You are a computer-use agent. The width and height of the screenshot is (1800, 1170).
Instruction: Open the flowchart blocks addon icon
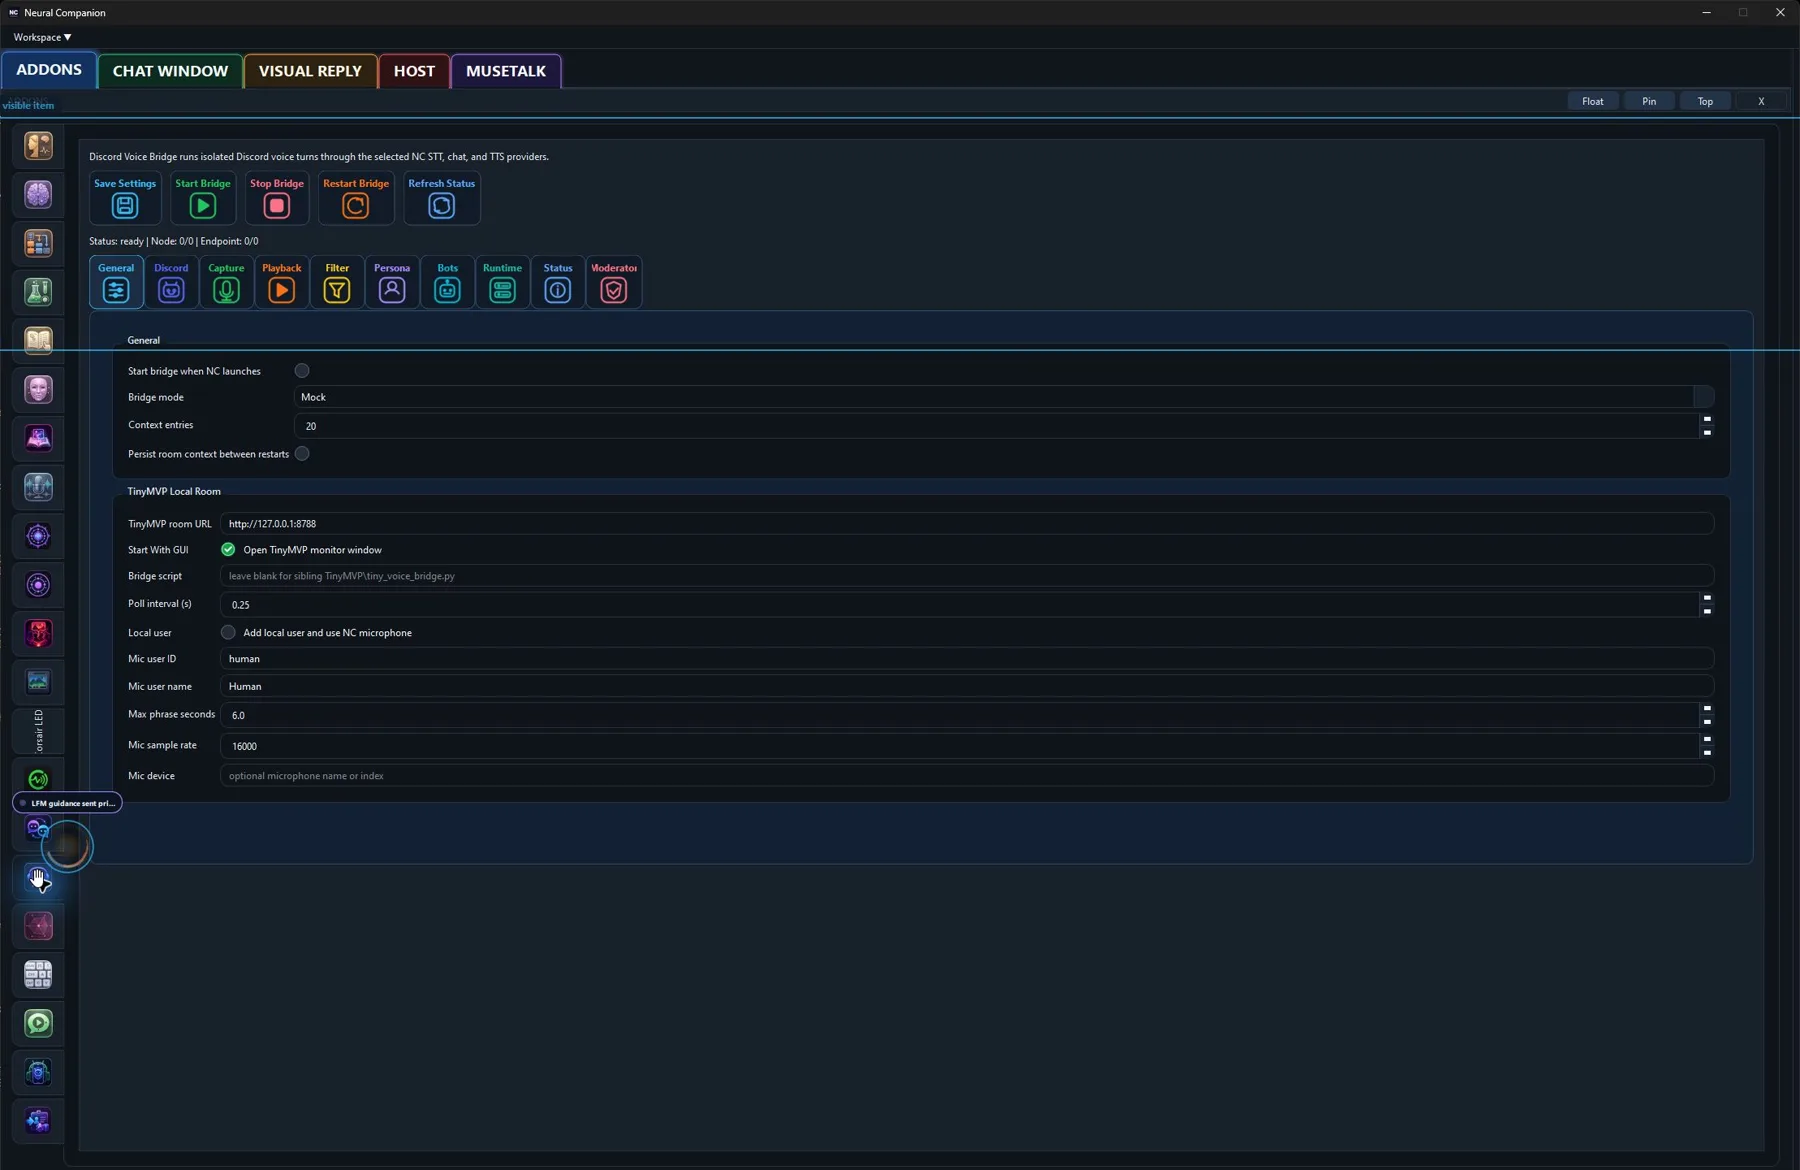(x=38, y=243)
